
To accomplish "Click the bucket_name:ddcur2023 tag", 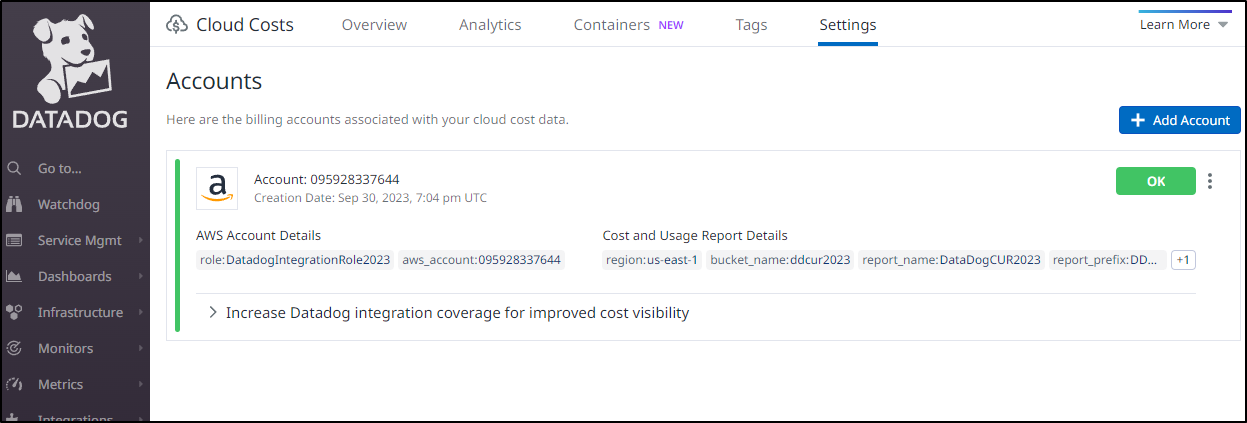I will 780,260.
